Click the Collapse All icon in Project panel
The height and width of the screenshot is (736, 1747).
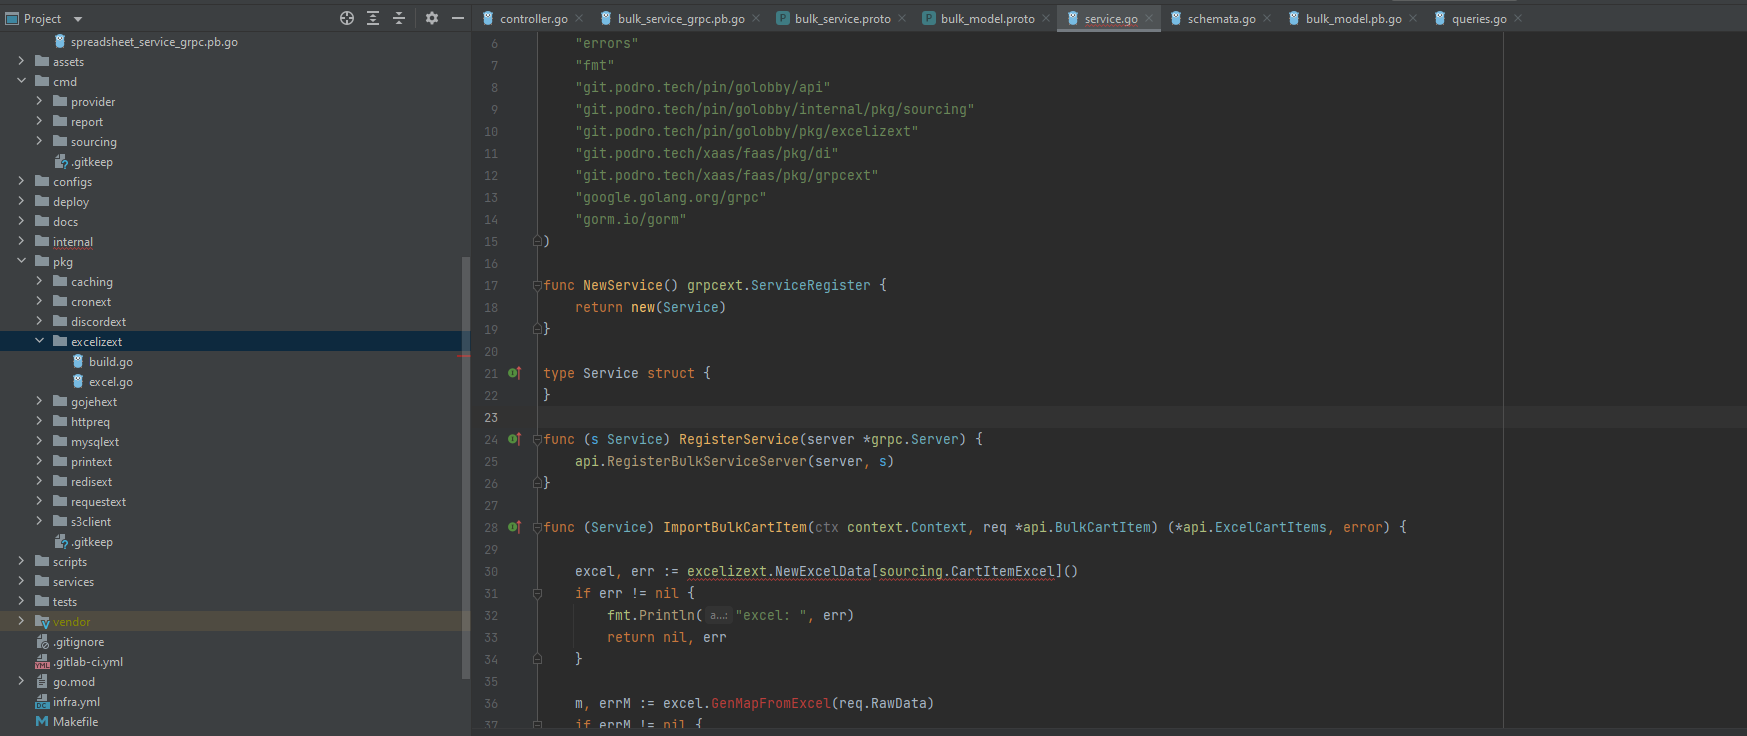pos(399,18)
